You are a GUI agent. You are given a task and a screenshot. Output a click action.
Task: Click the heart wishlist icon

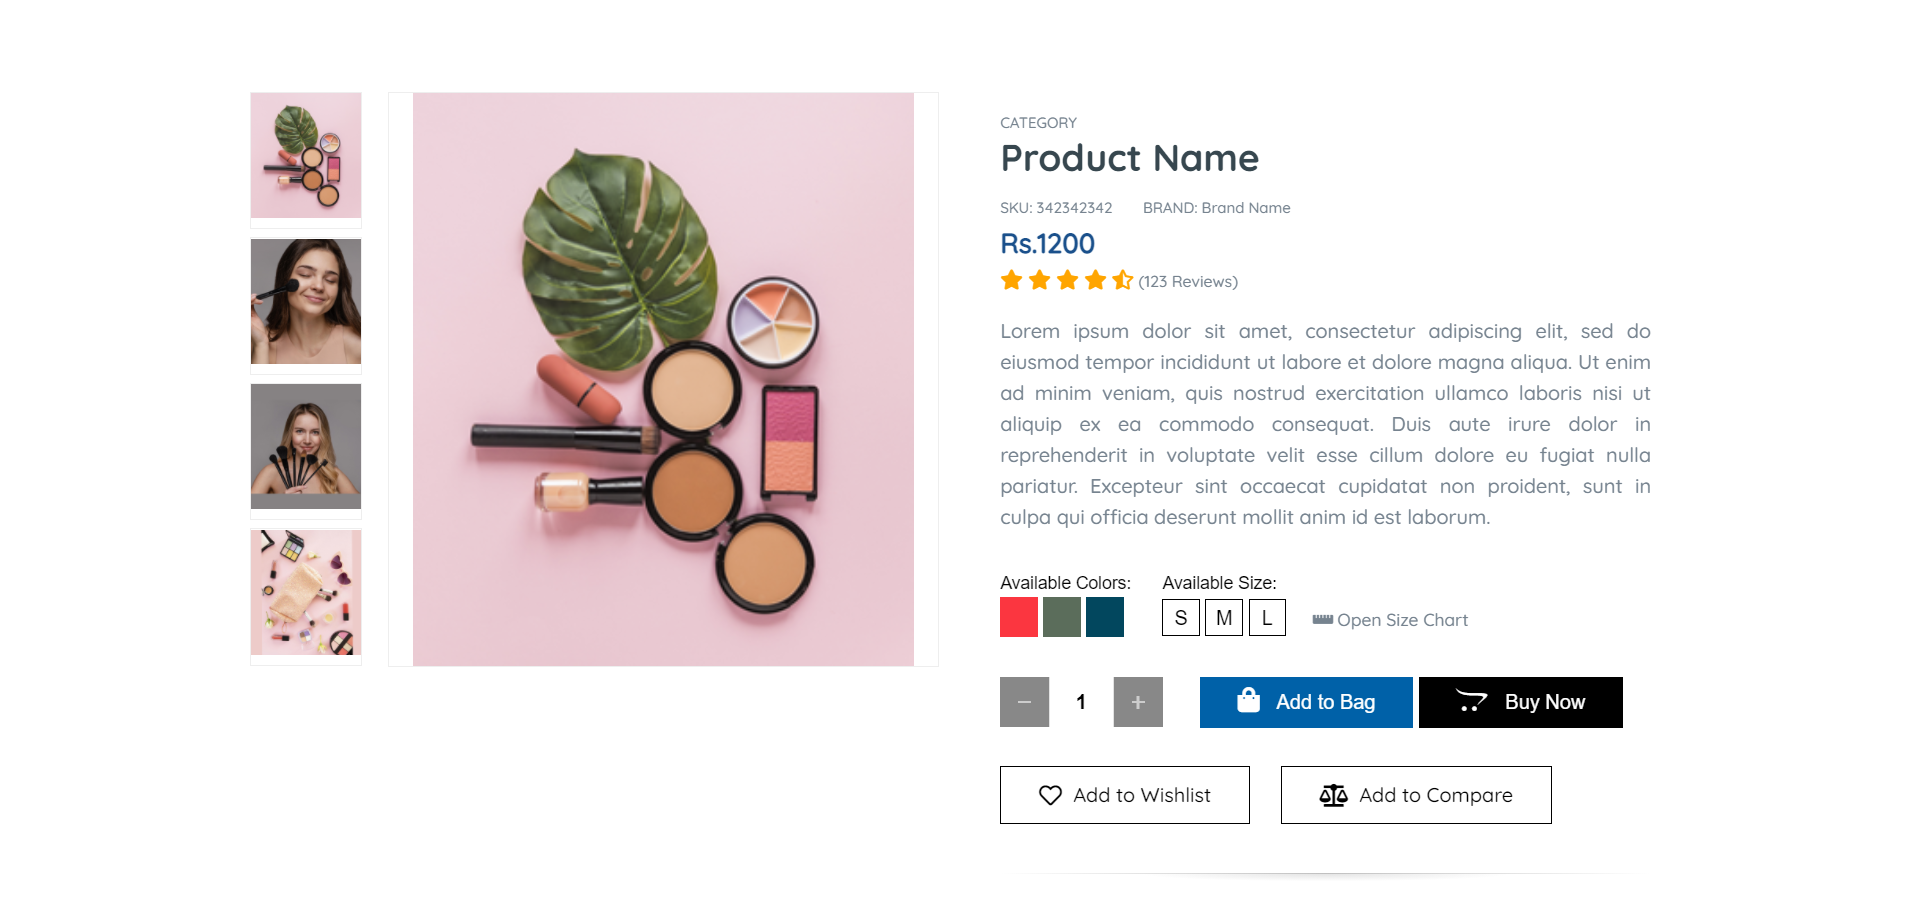point(1050,795)
